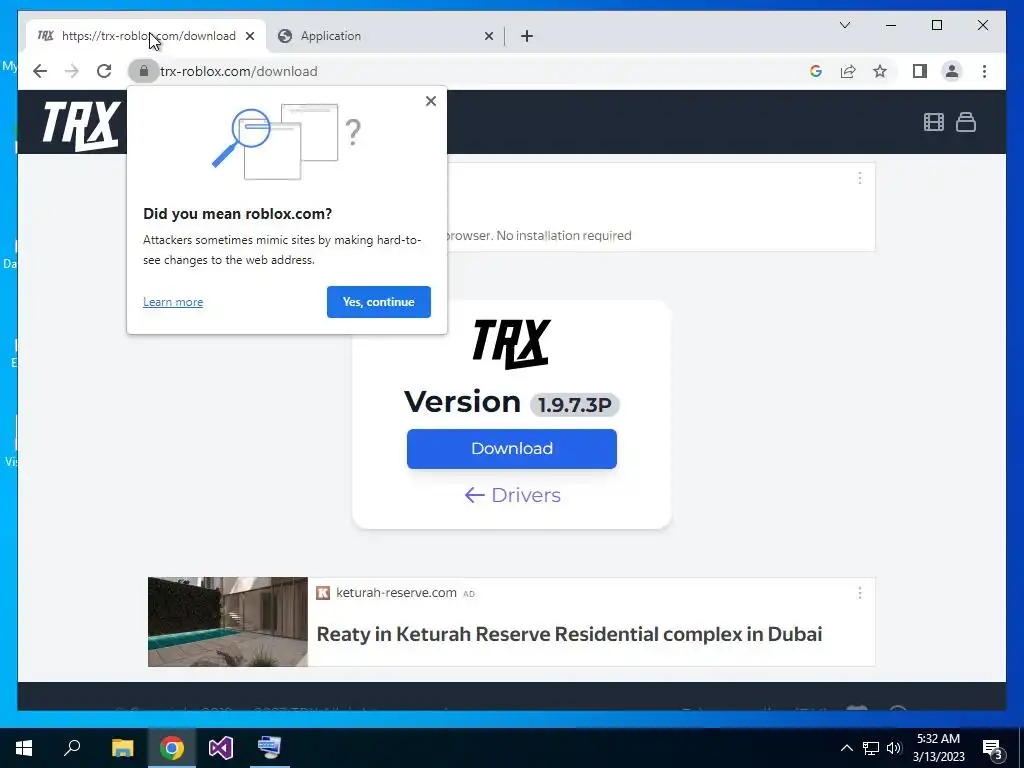Open the Keturah ad thumbnail image

coord(228,622)
